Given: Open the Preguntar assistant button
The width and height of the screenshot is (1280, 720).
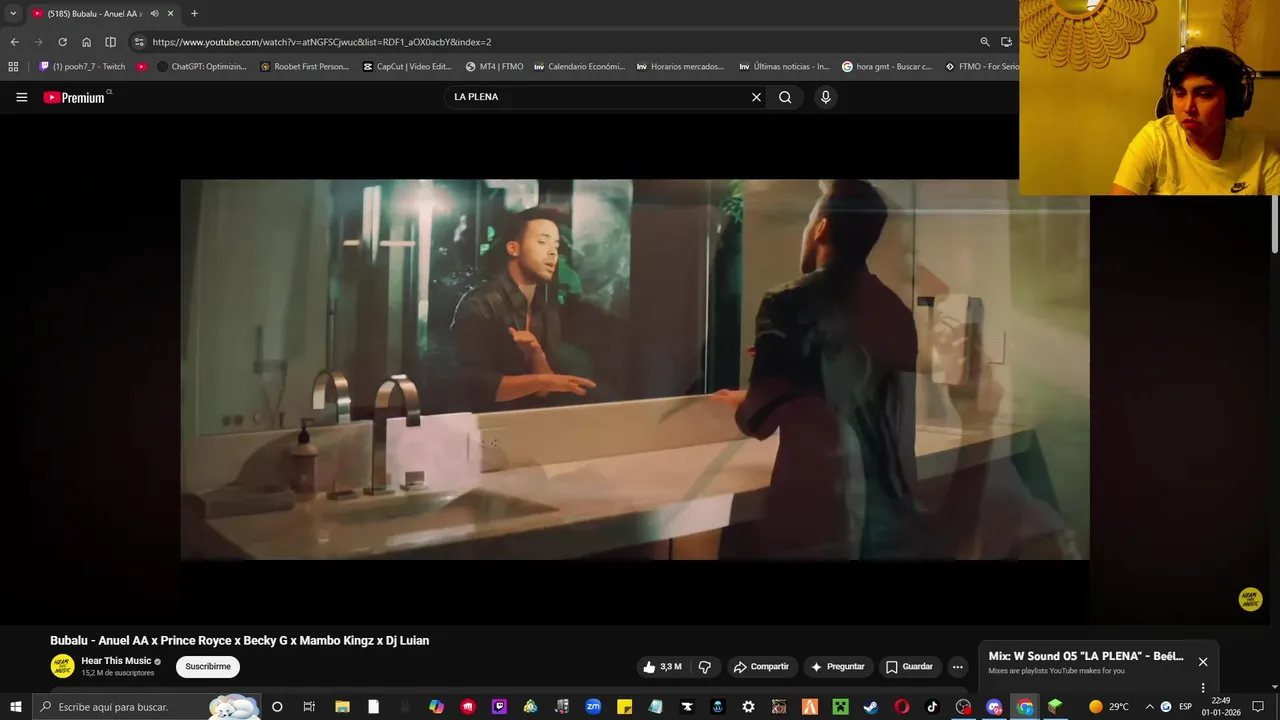Looking at the screenshot, I should [838, 667].
